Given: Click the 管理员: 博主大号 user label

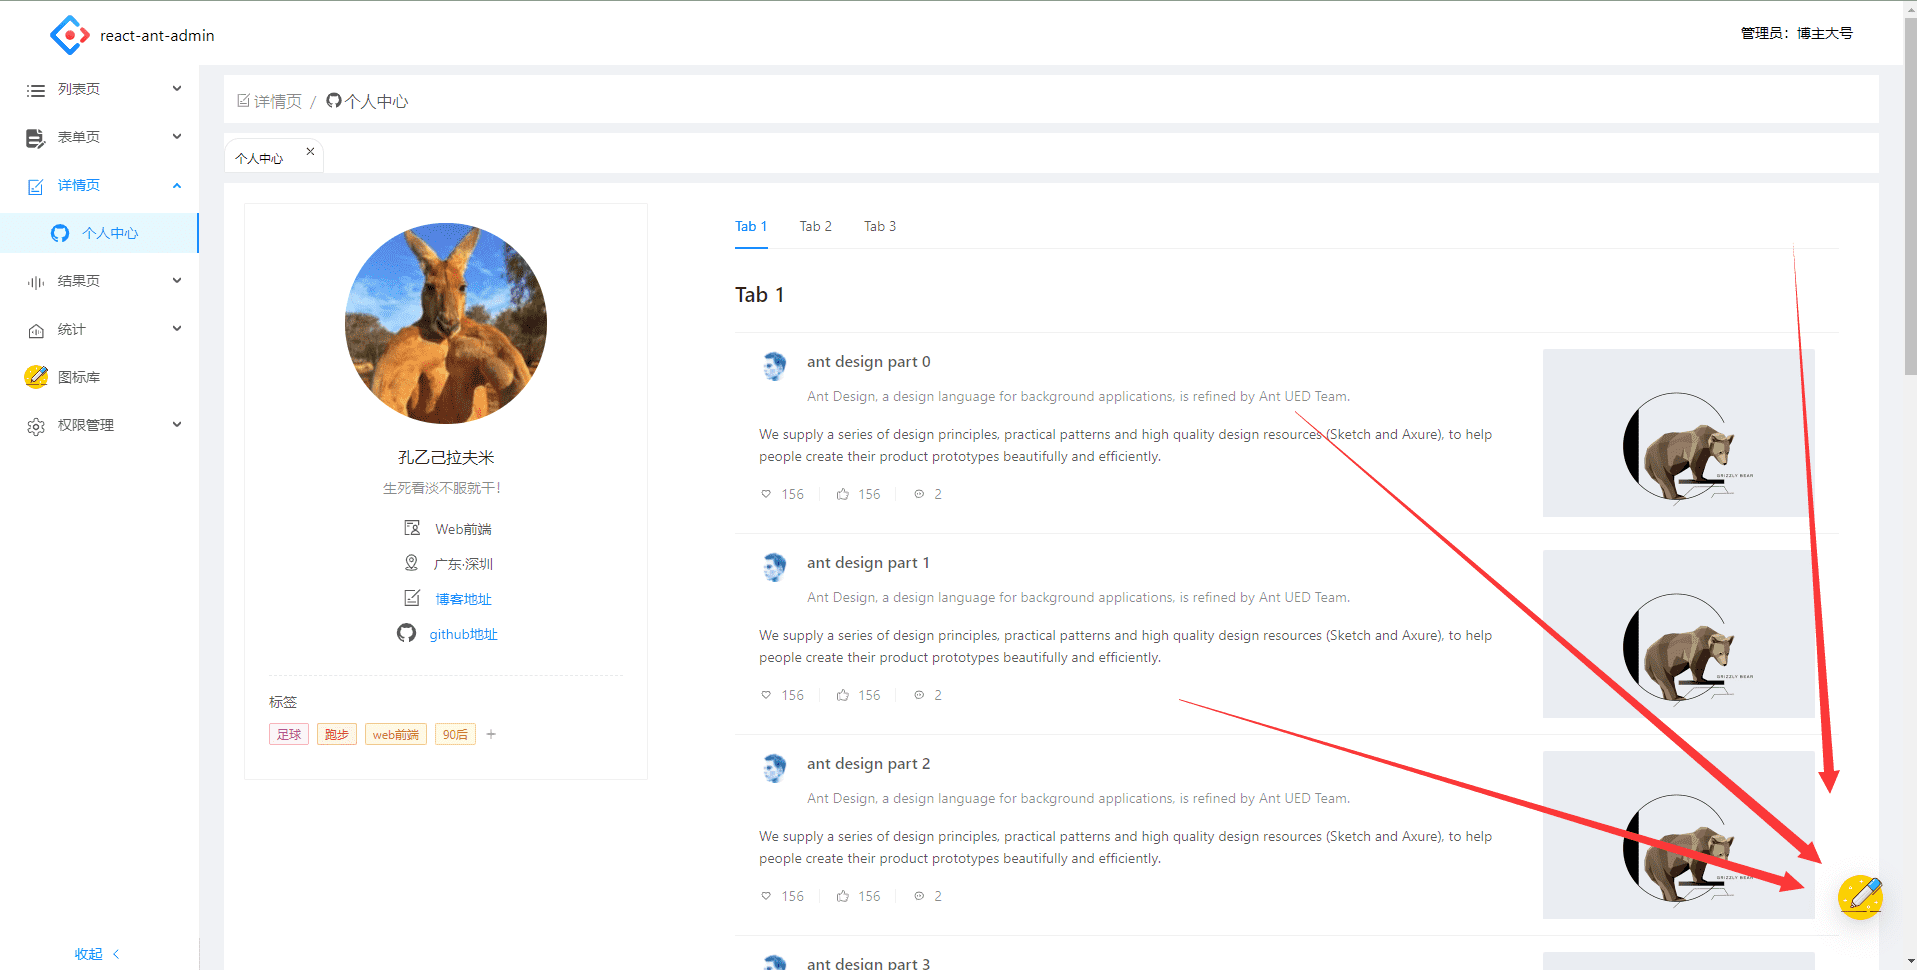Looking at the screenshot, I should [1796, 33].
